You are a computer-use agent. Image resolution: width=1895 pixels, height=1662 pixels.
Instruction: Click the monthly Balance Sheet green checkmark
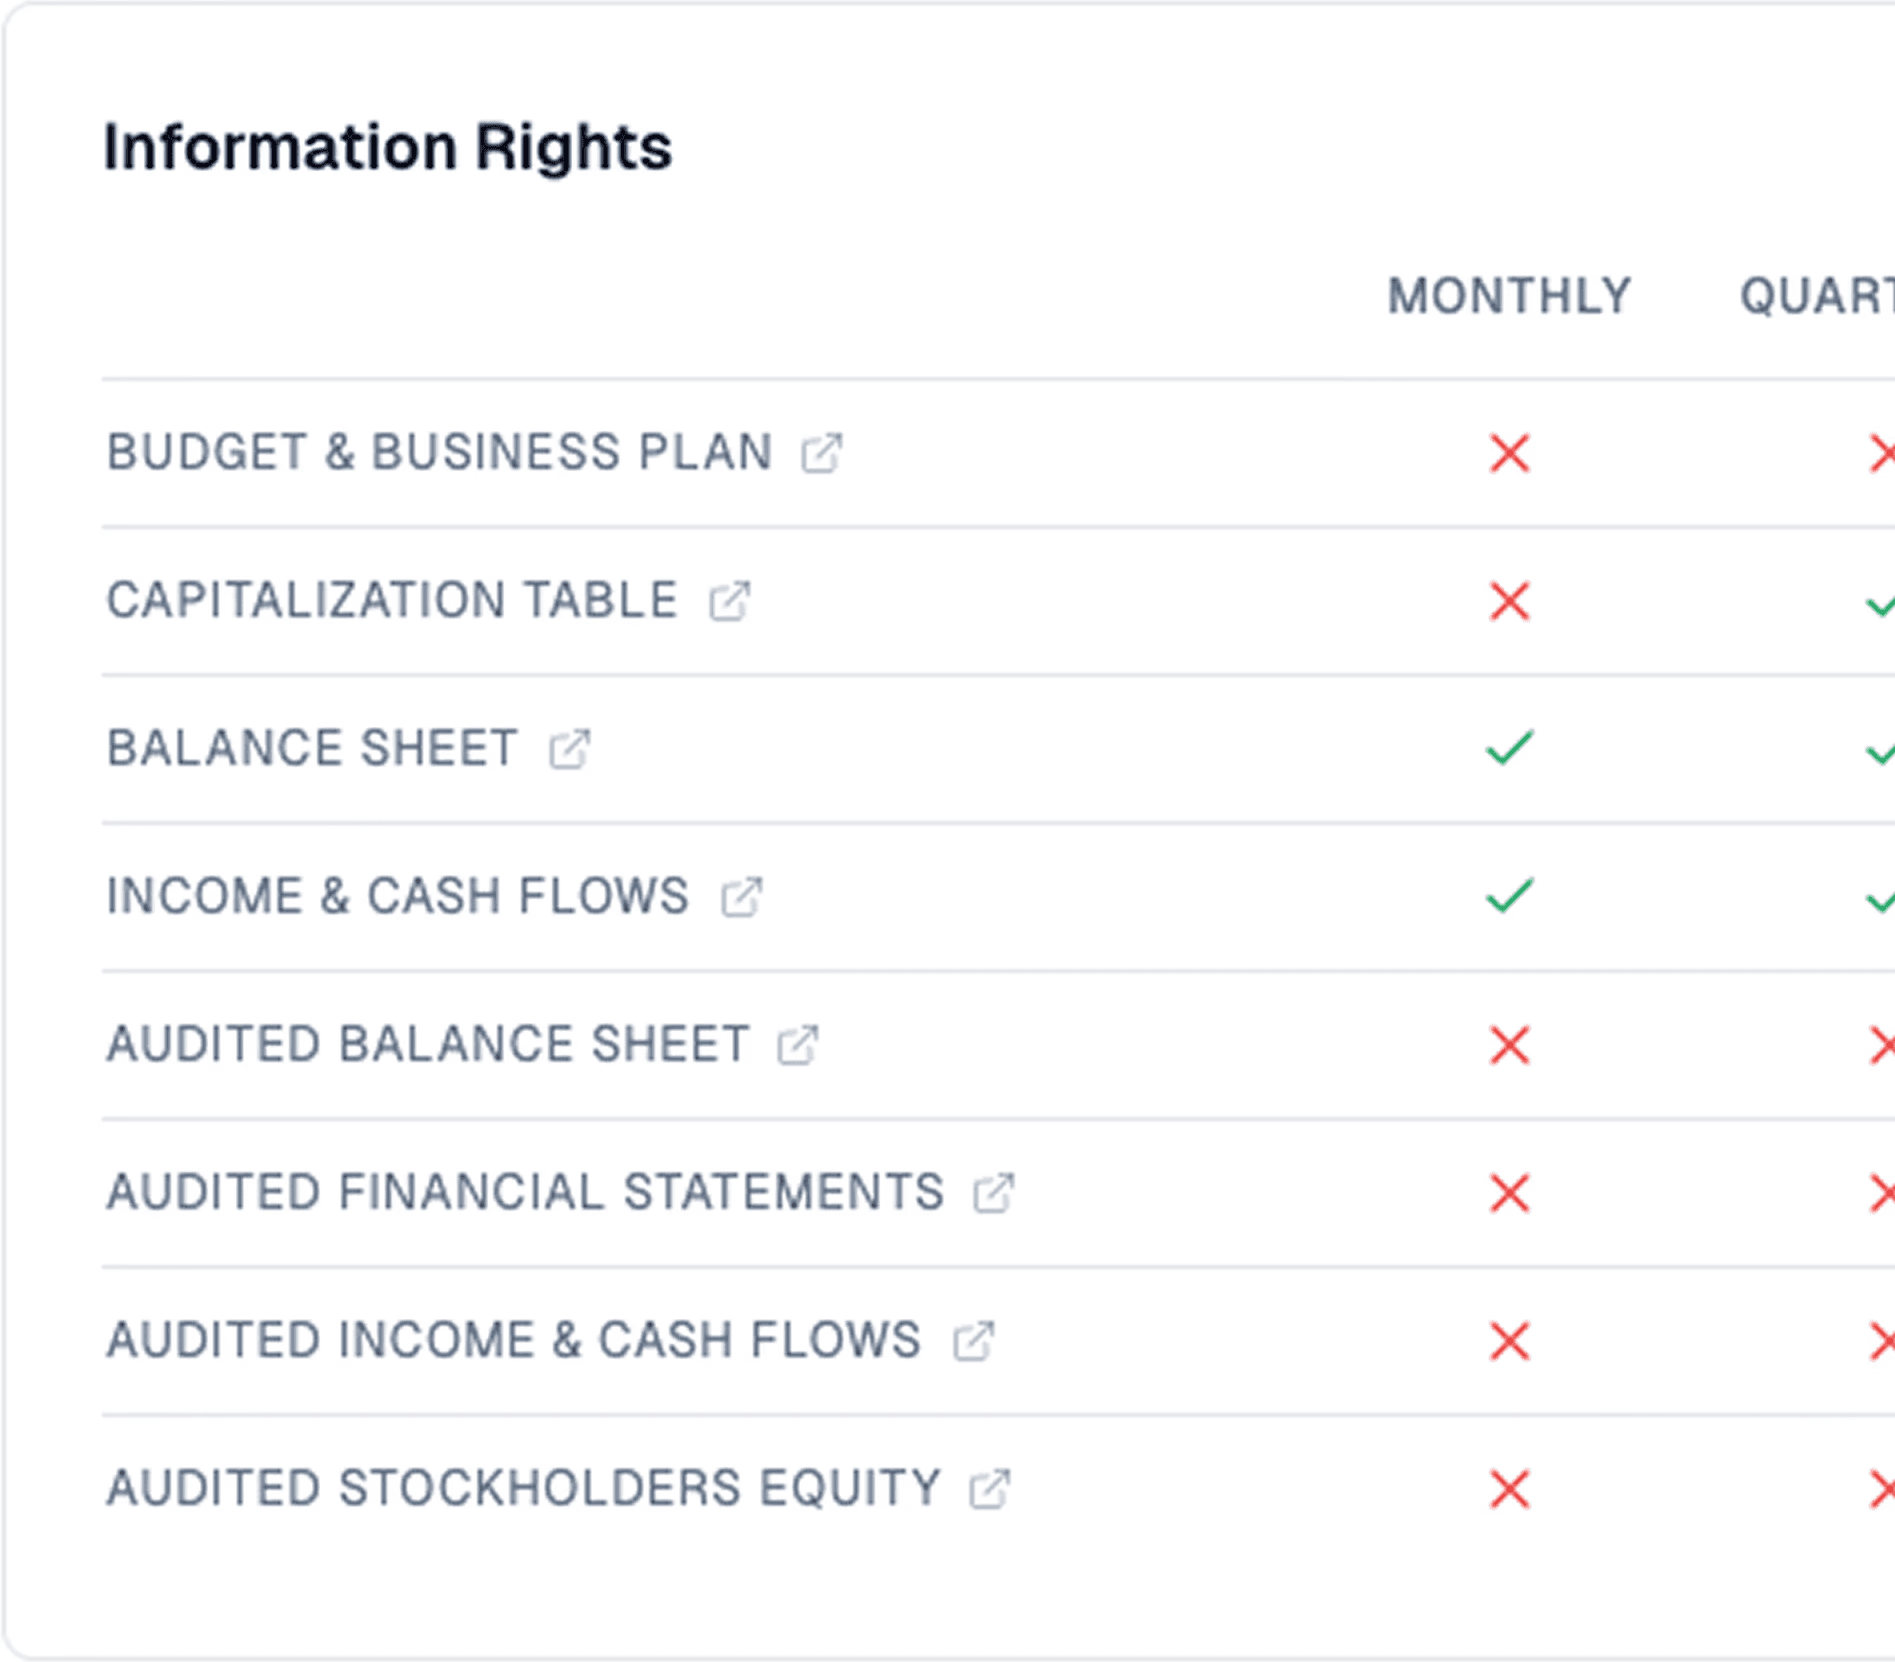point(1509,748)
